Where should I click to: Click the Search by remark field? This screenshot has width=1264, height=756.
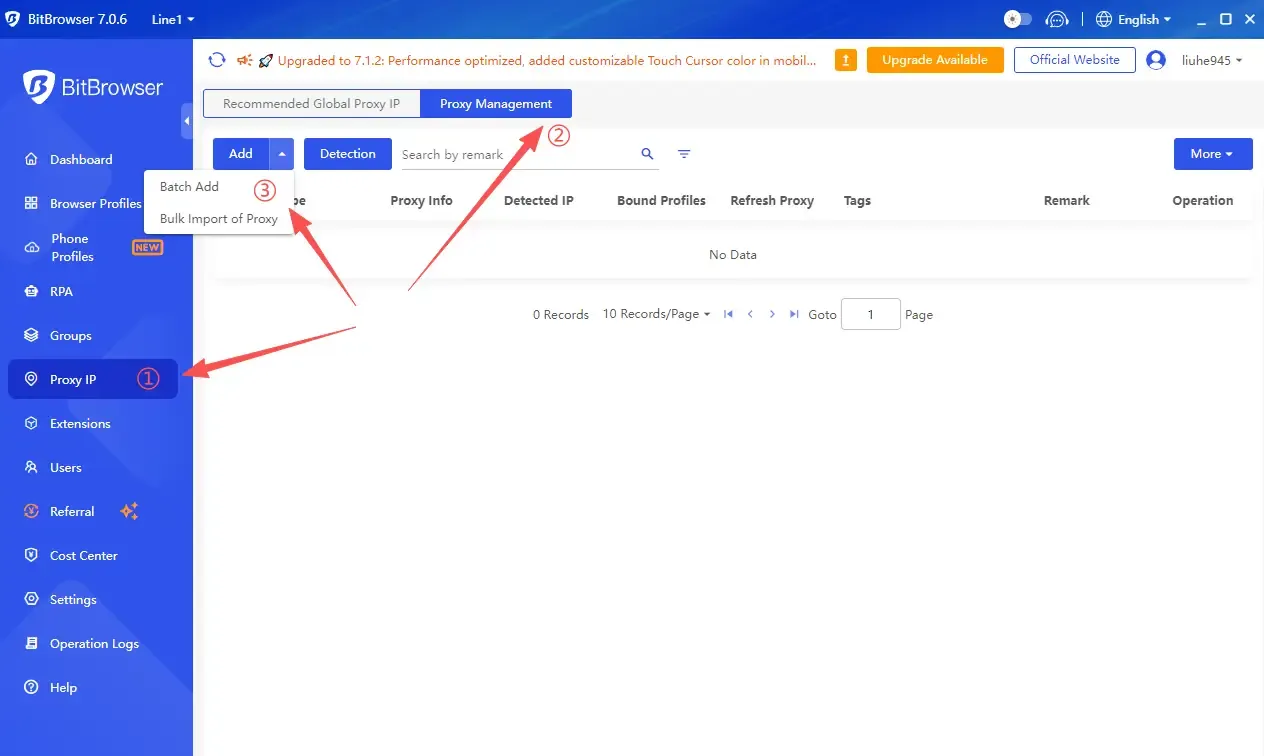click(515, 155)
